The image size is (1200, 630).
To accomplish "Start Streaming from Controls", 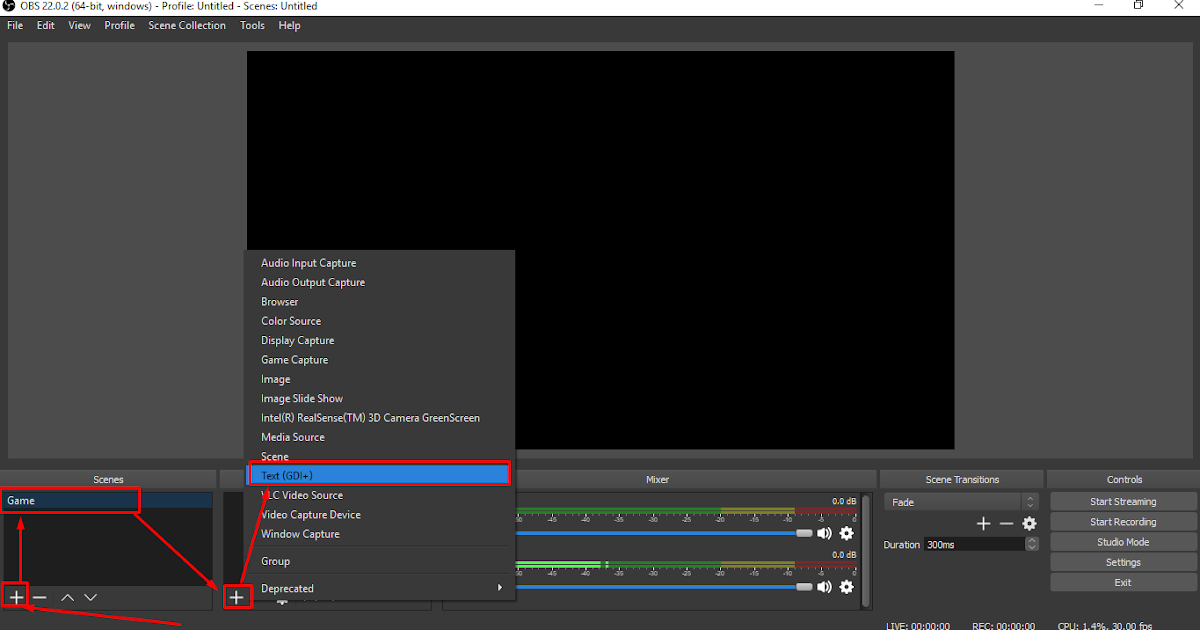I will (x=1123, y=502).
